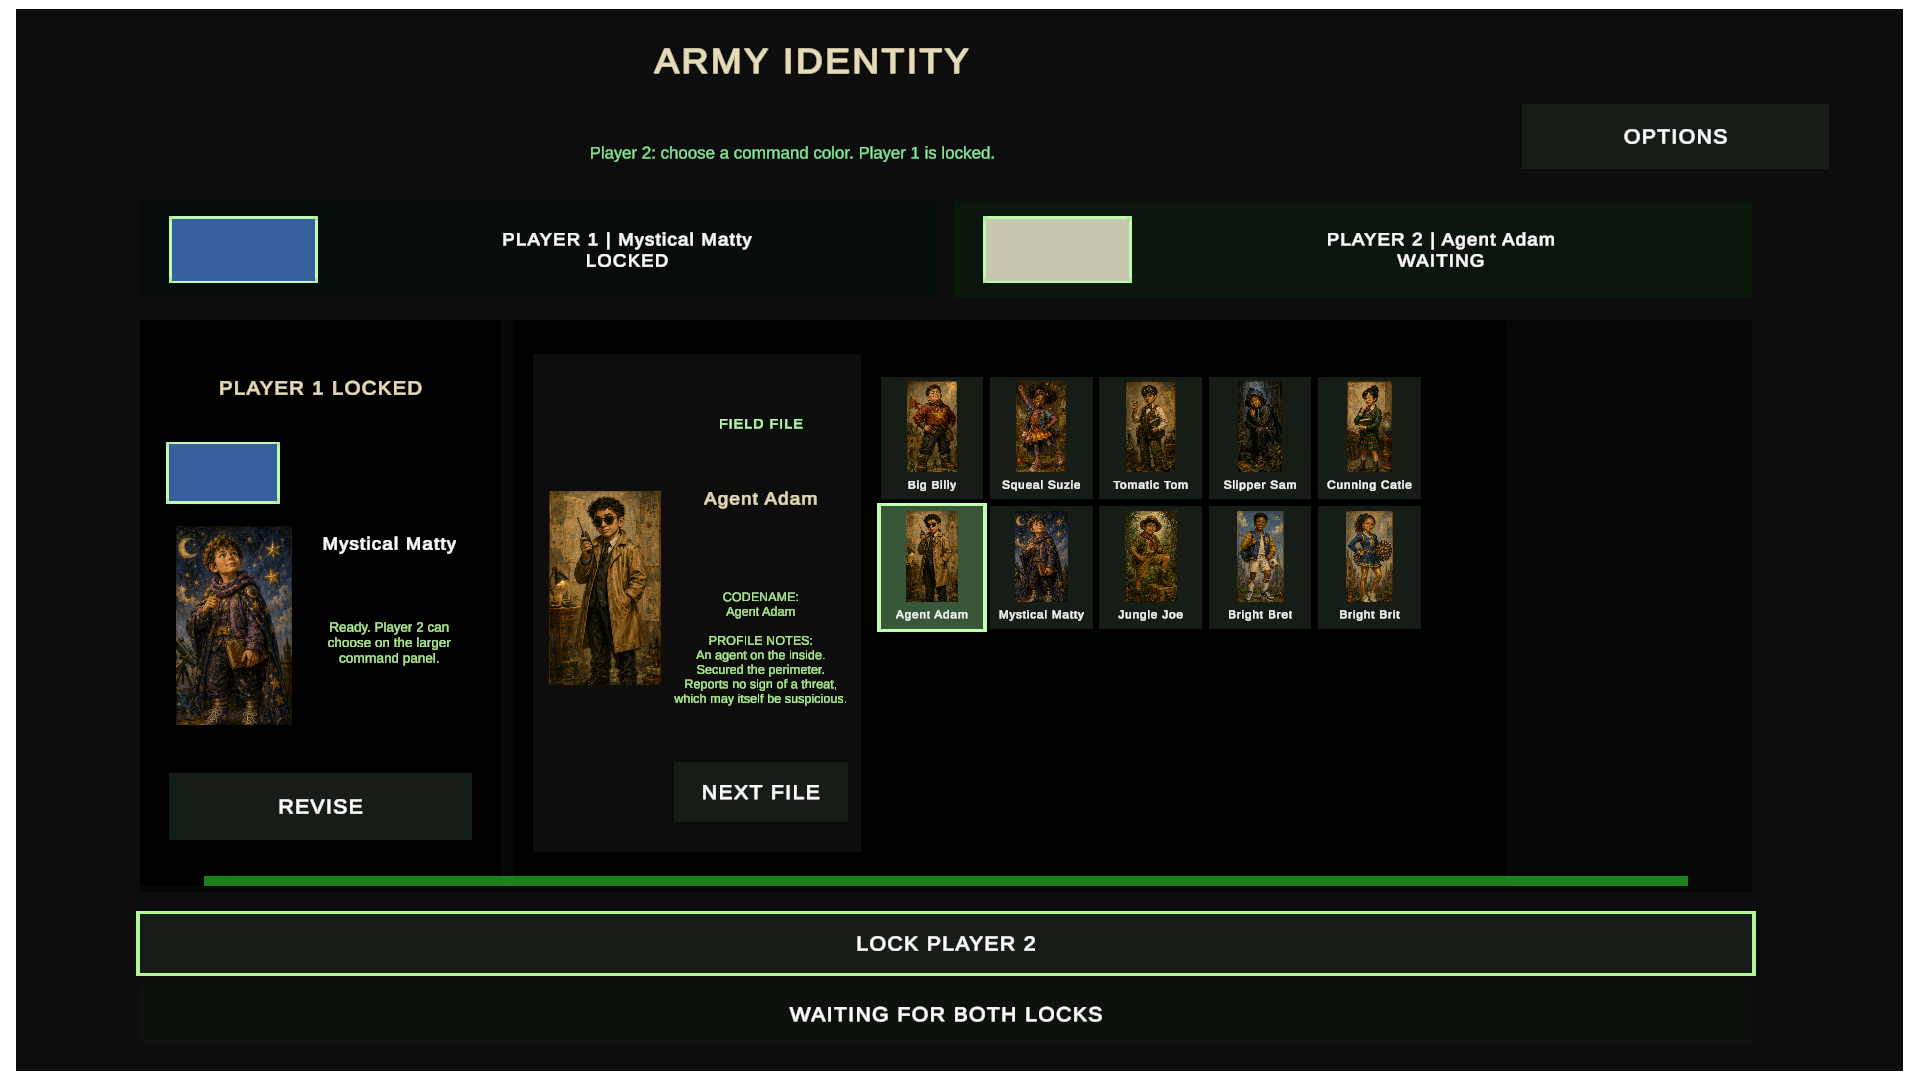This screenshot has height=1080, width=1920.
Task: Click the Field File heading
Action: [760, 424]
